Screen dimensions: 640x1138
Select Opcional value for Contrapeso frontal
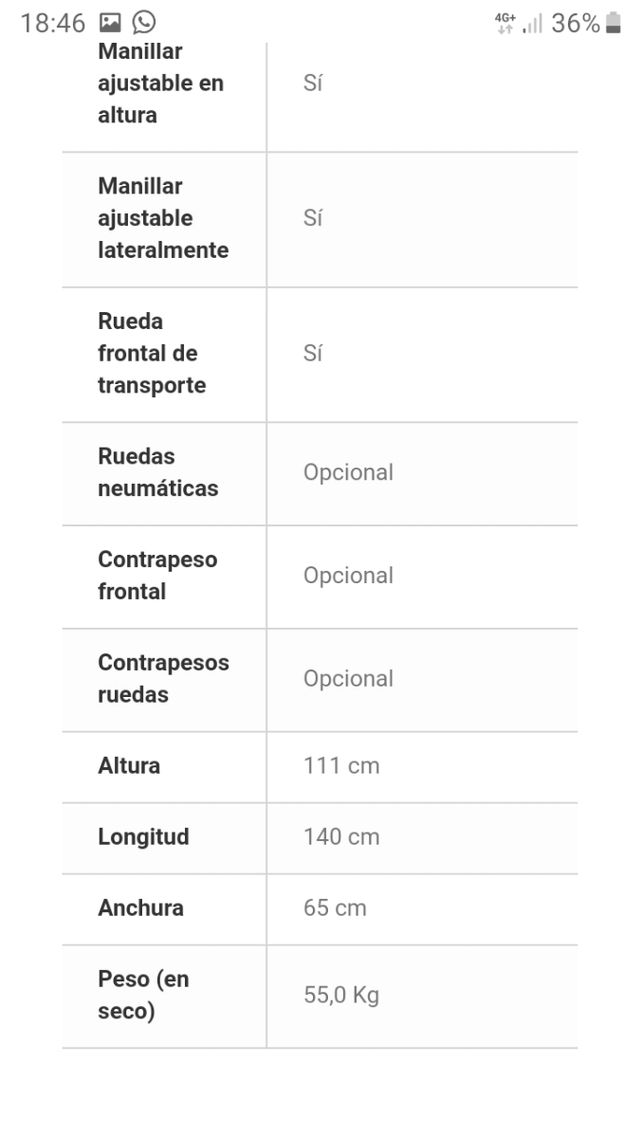pyautogui.click(x=348, y=575)
